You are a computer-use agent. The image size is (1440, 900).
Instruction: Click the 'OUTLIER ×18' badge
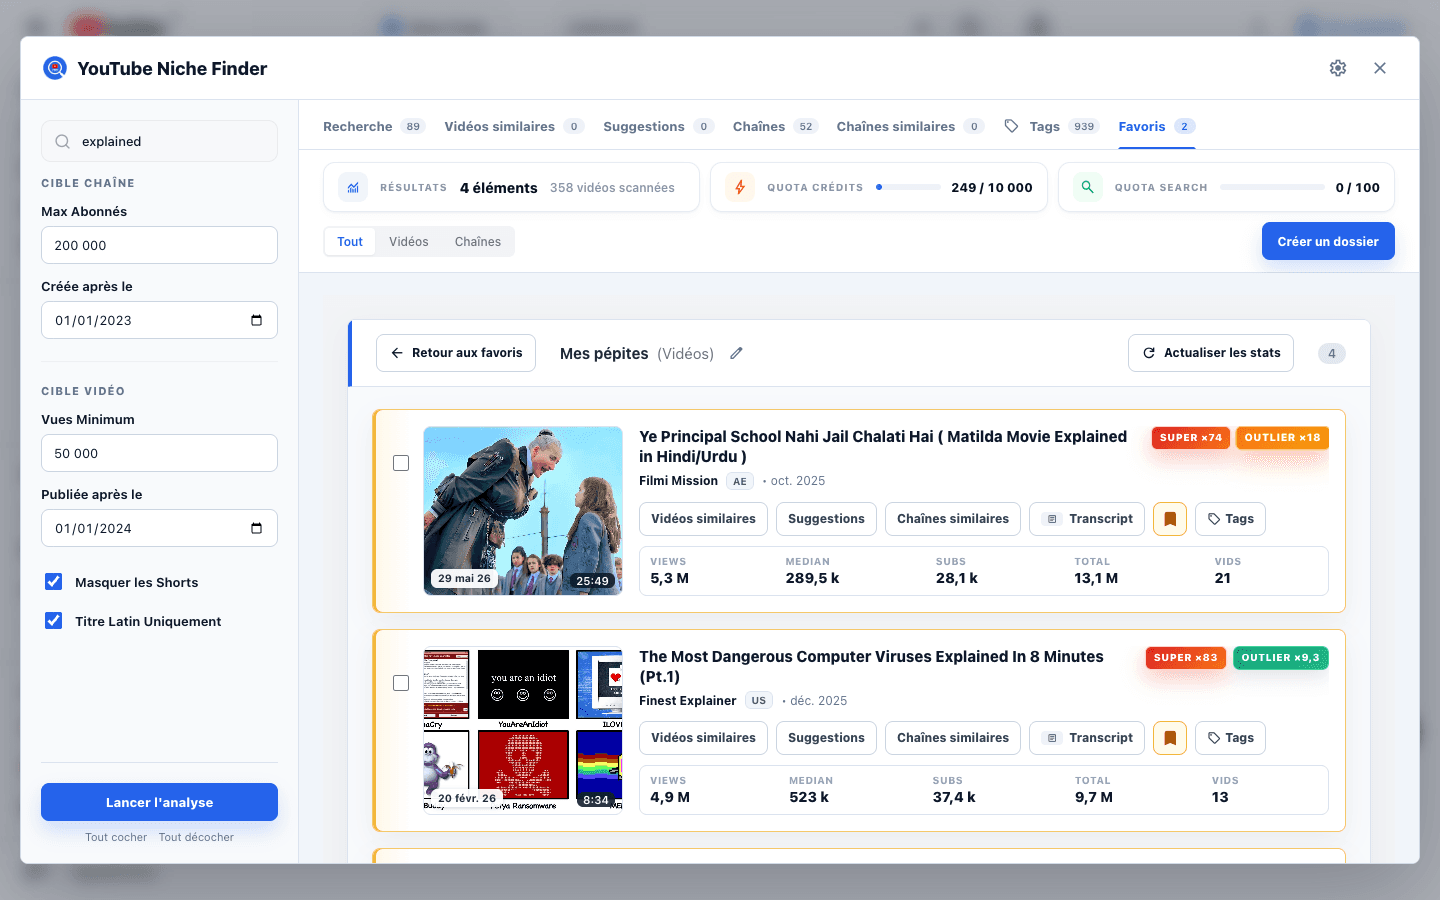click(x=1282, y=438)
